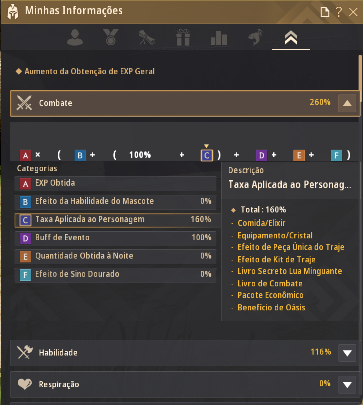This screenshot has height=405, width=363.
Task: Click the help question mark icon
Action: pyautogui.click(x=339, y=12)
